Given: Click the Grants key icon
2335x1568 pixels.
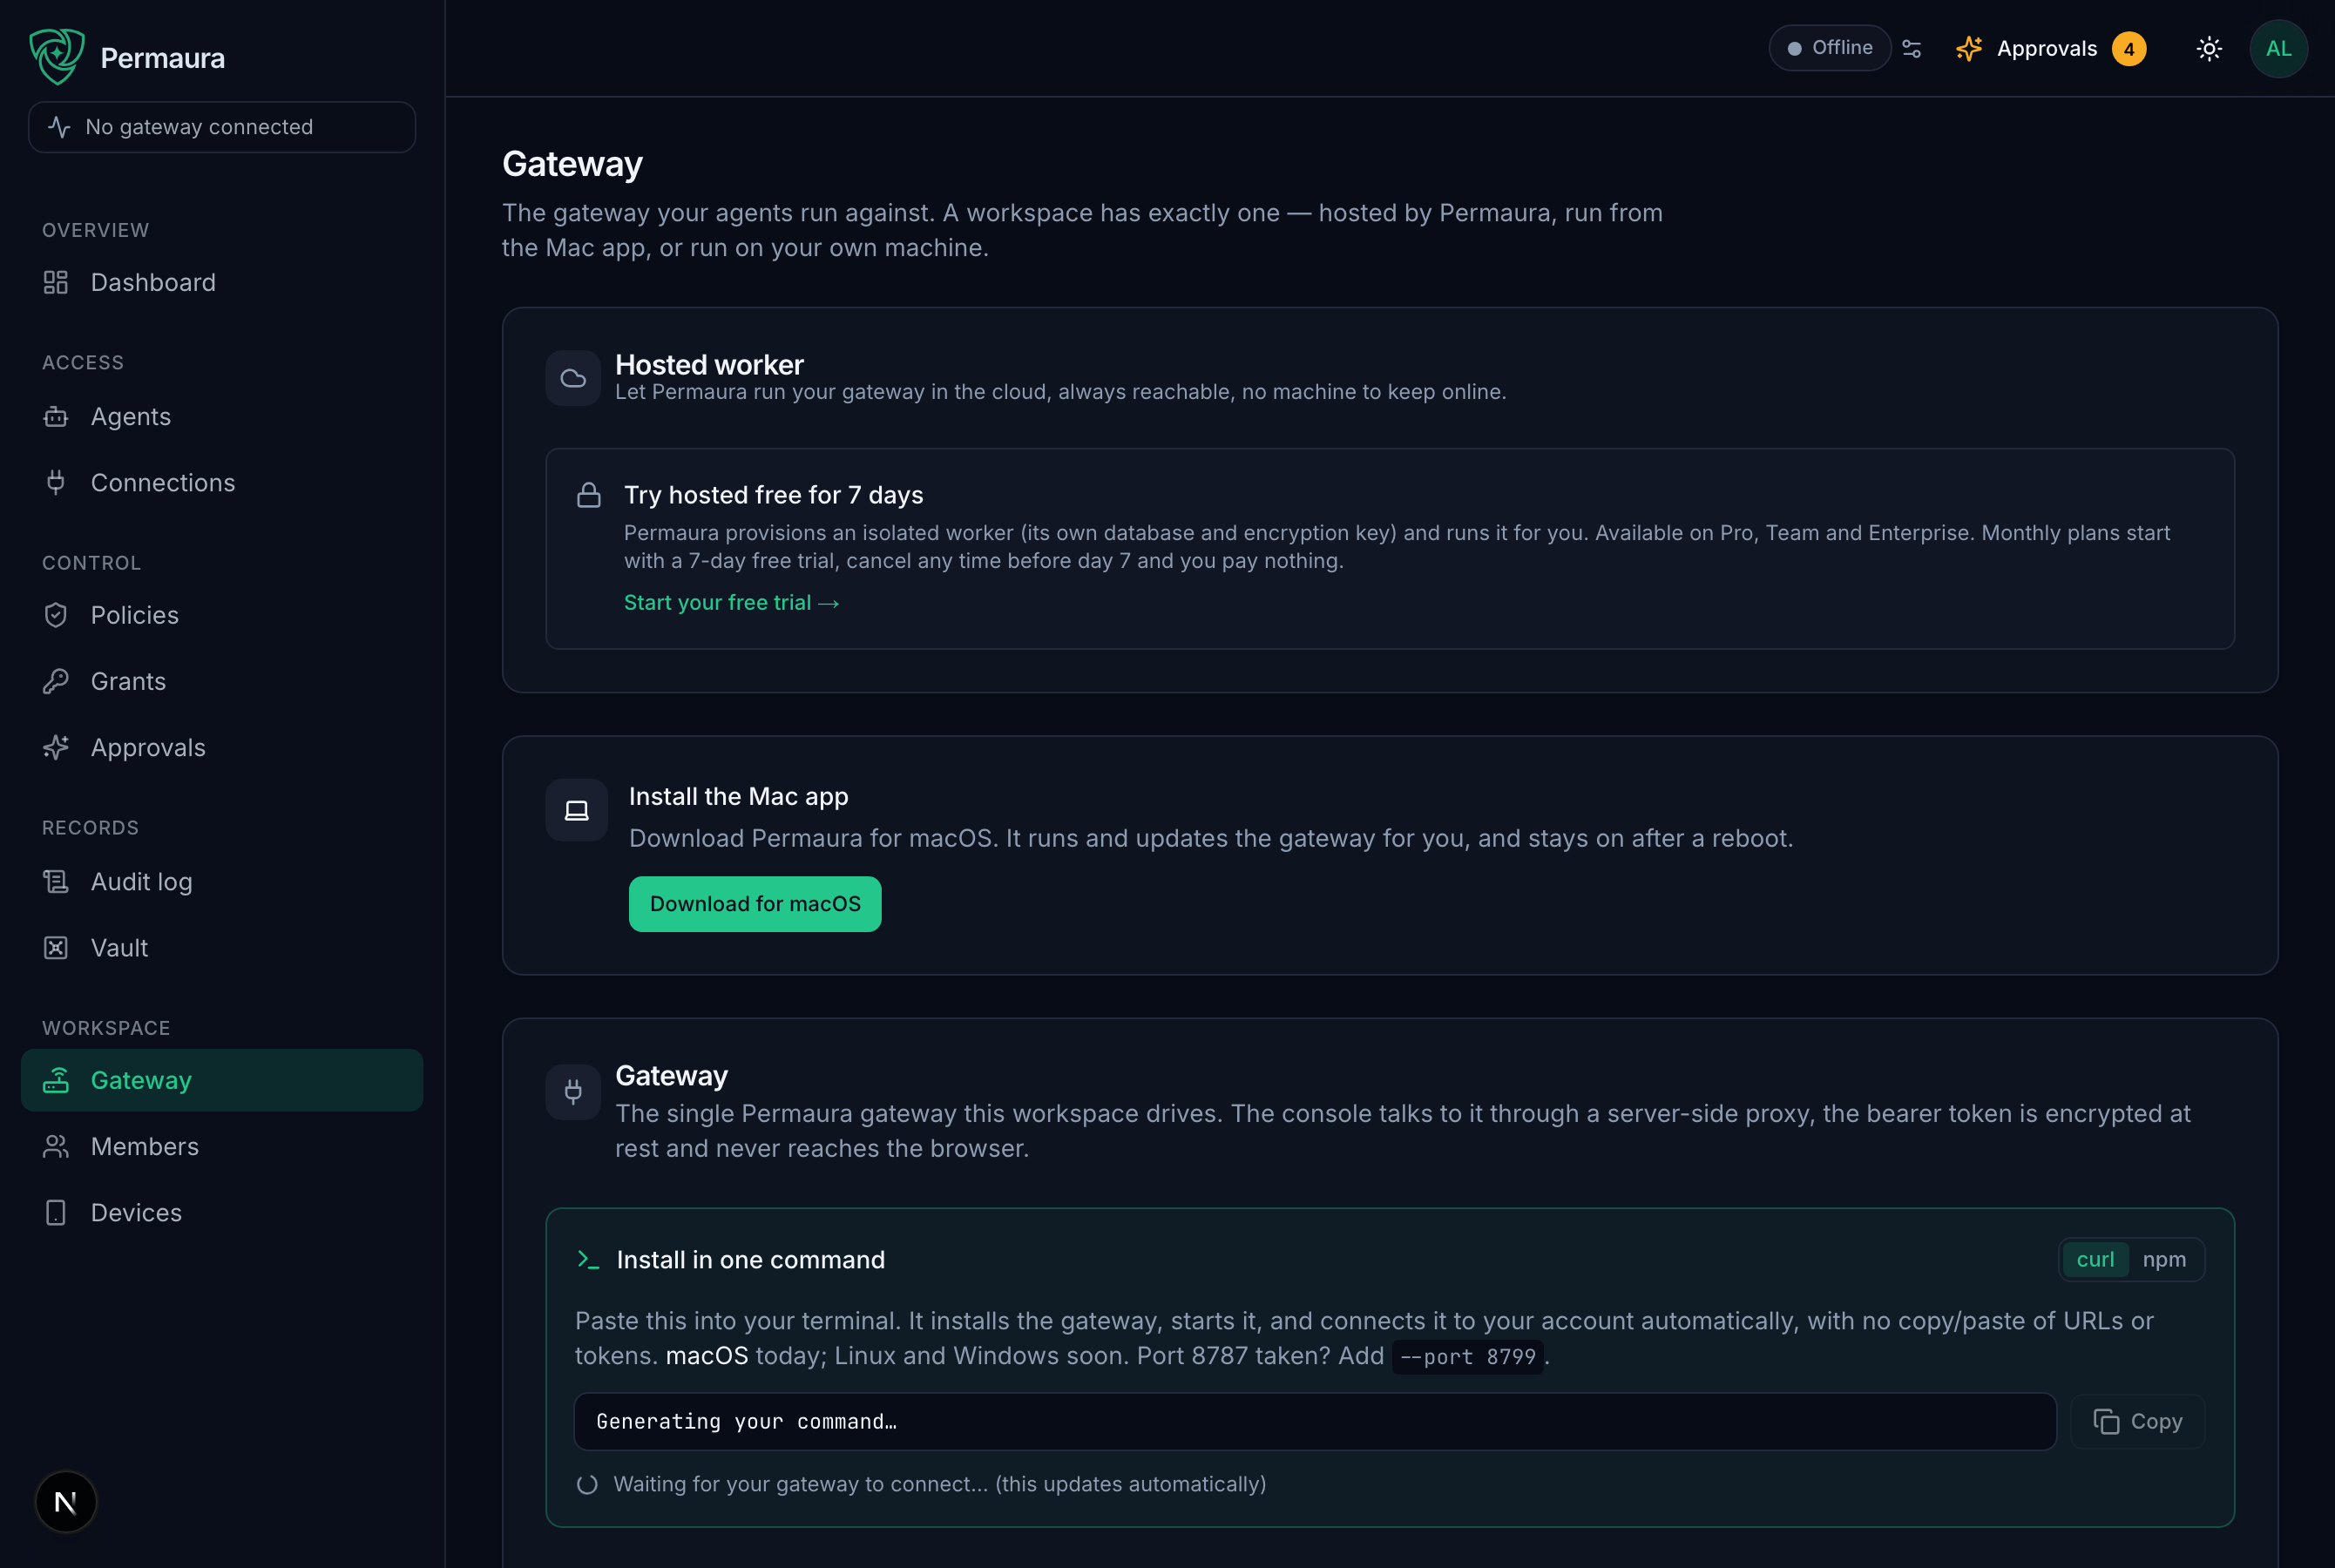Looking at the screenshot, I should click(56, 681).
